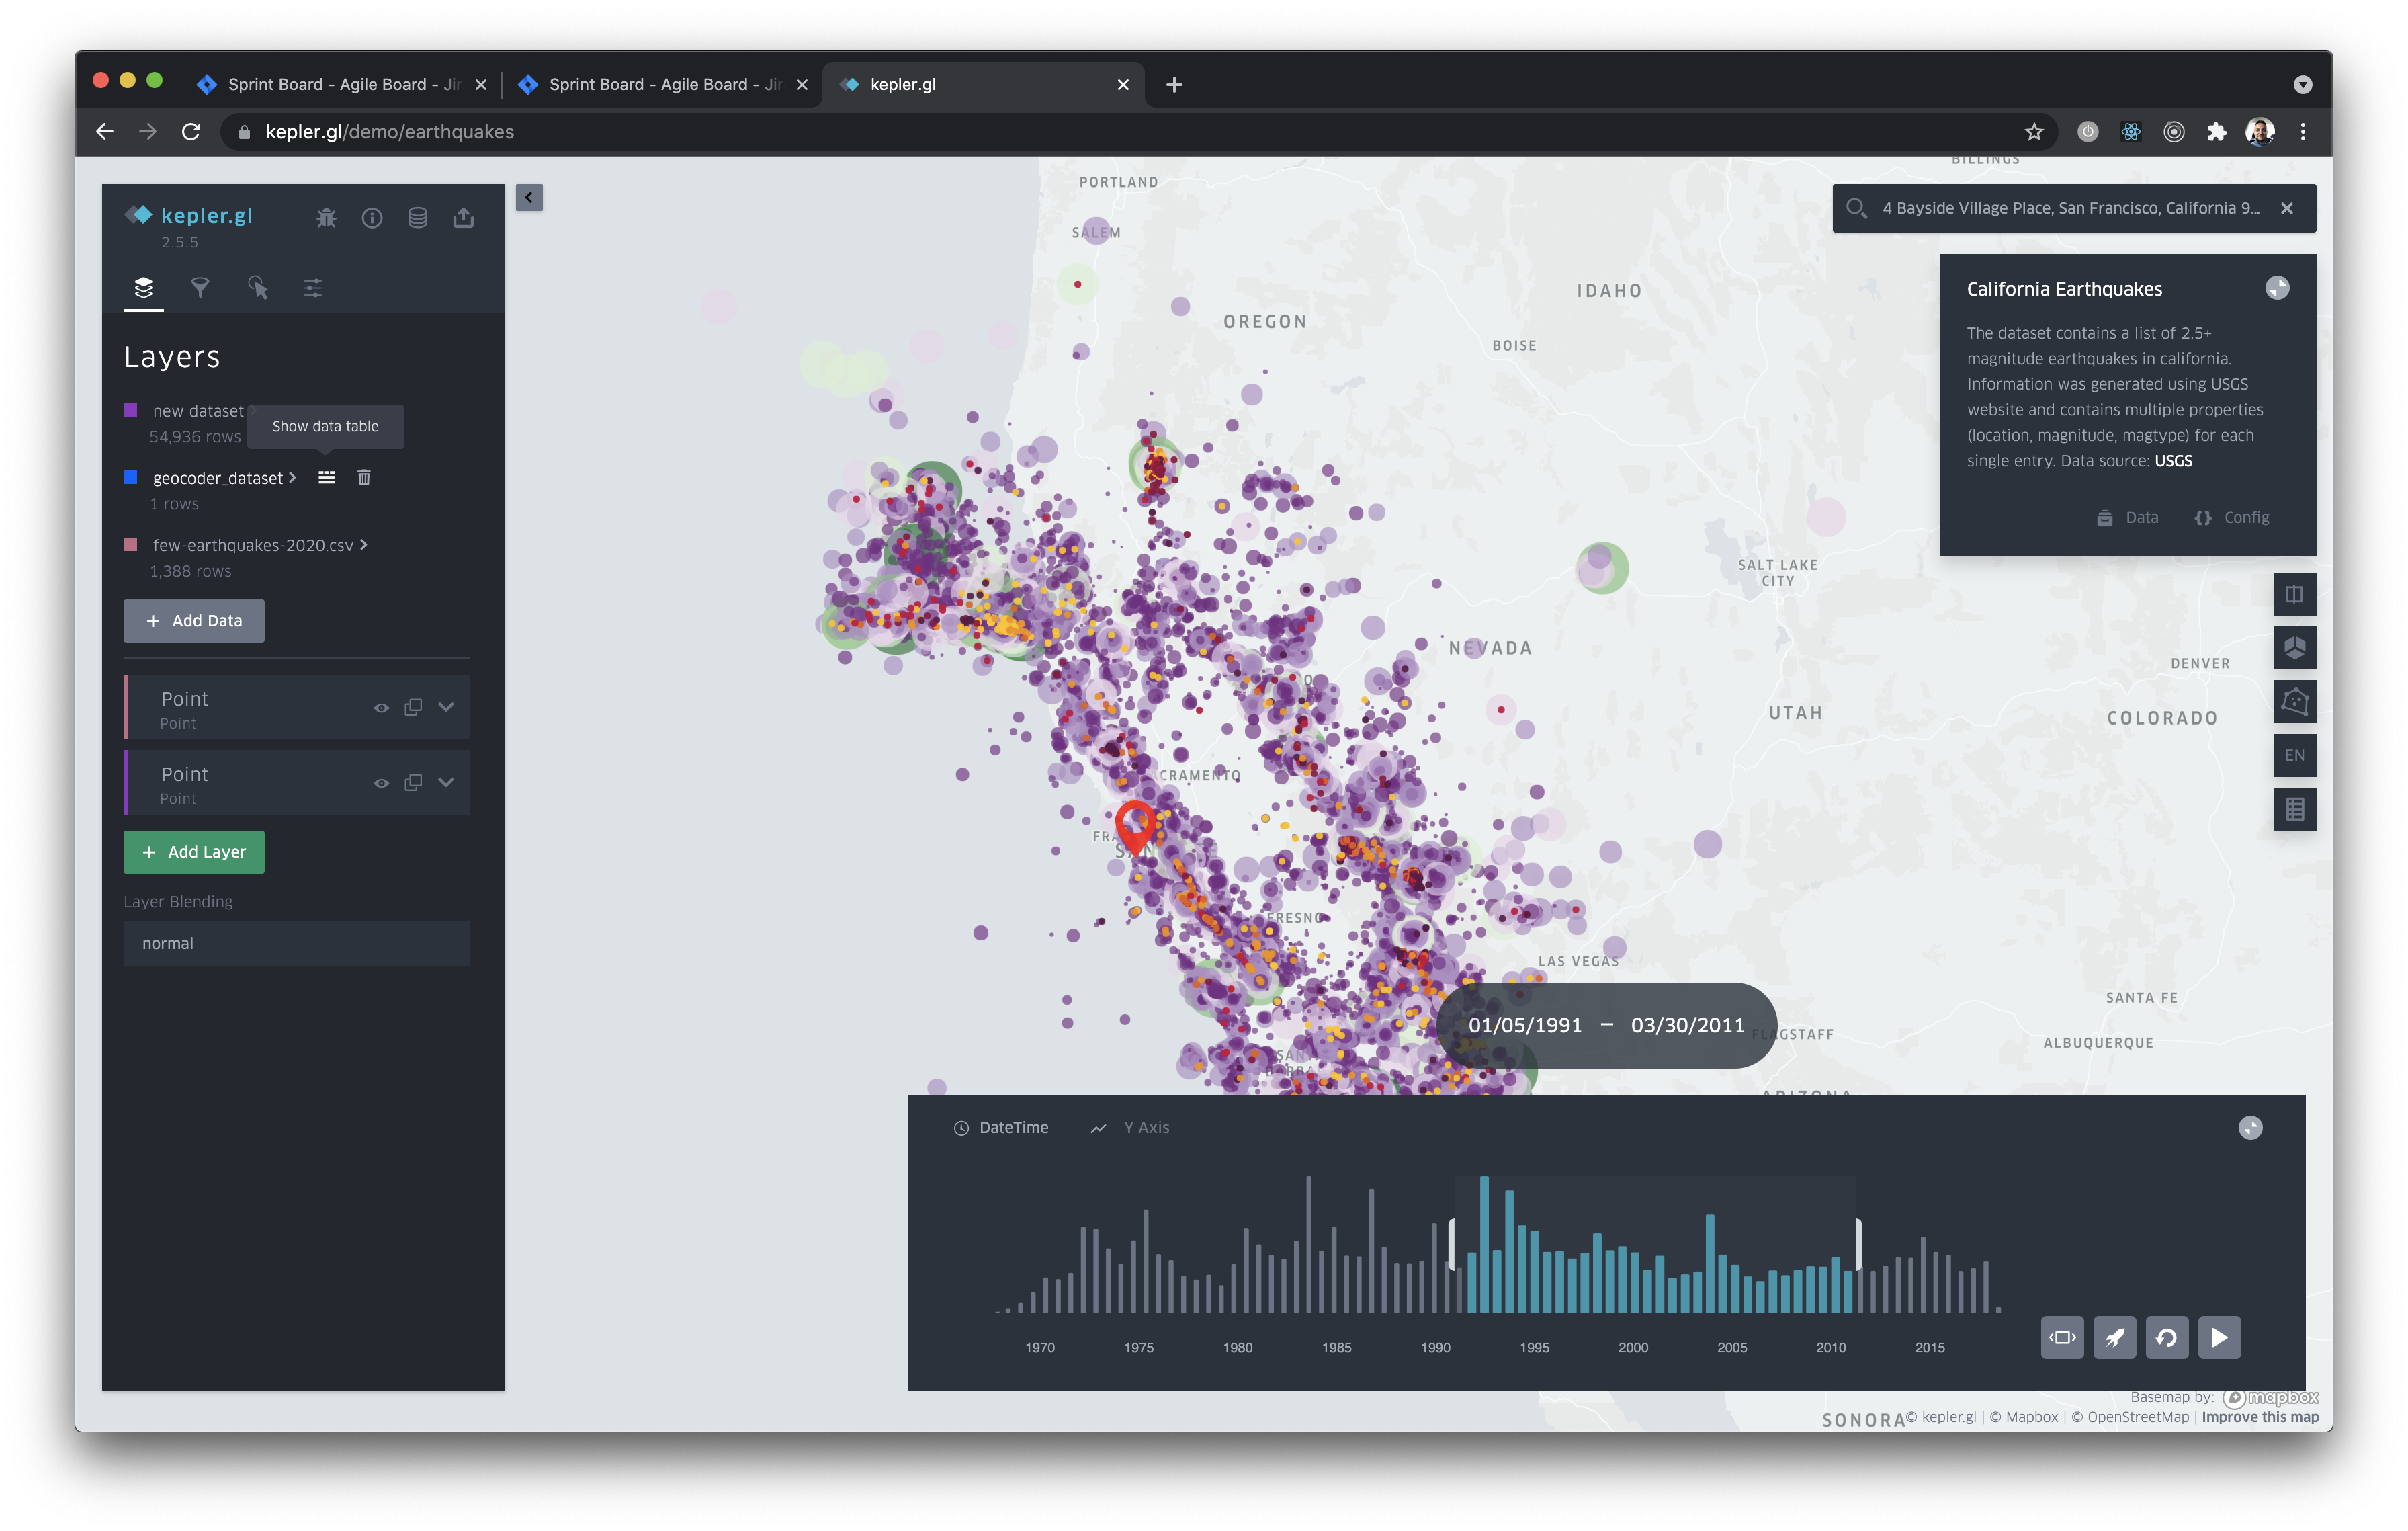2408x1531 pixels.
Task: Switch to the Layers tab
Action: click(144, 288)
